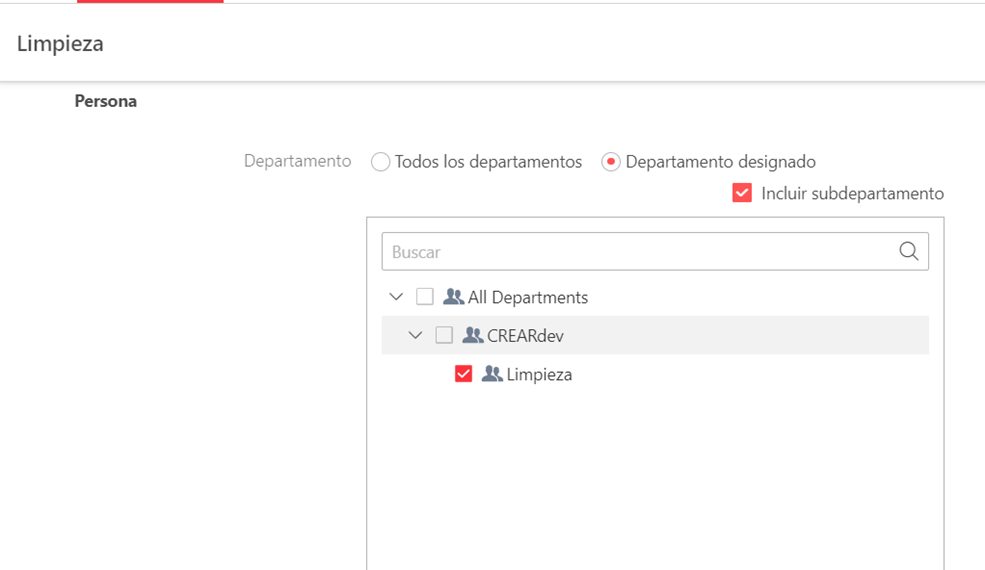Disable the Incluir subdepartamento checkbox
The width and height of the screenshot is (985, 570).
[742, 193]
